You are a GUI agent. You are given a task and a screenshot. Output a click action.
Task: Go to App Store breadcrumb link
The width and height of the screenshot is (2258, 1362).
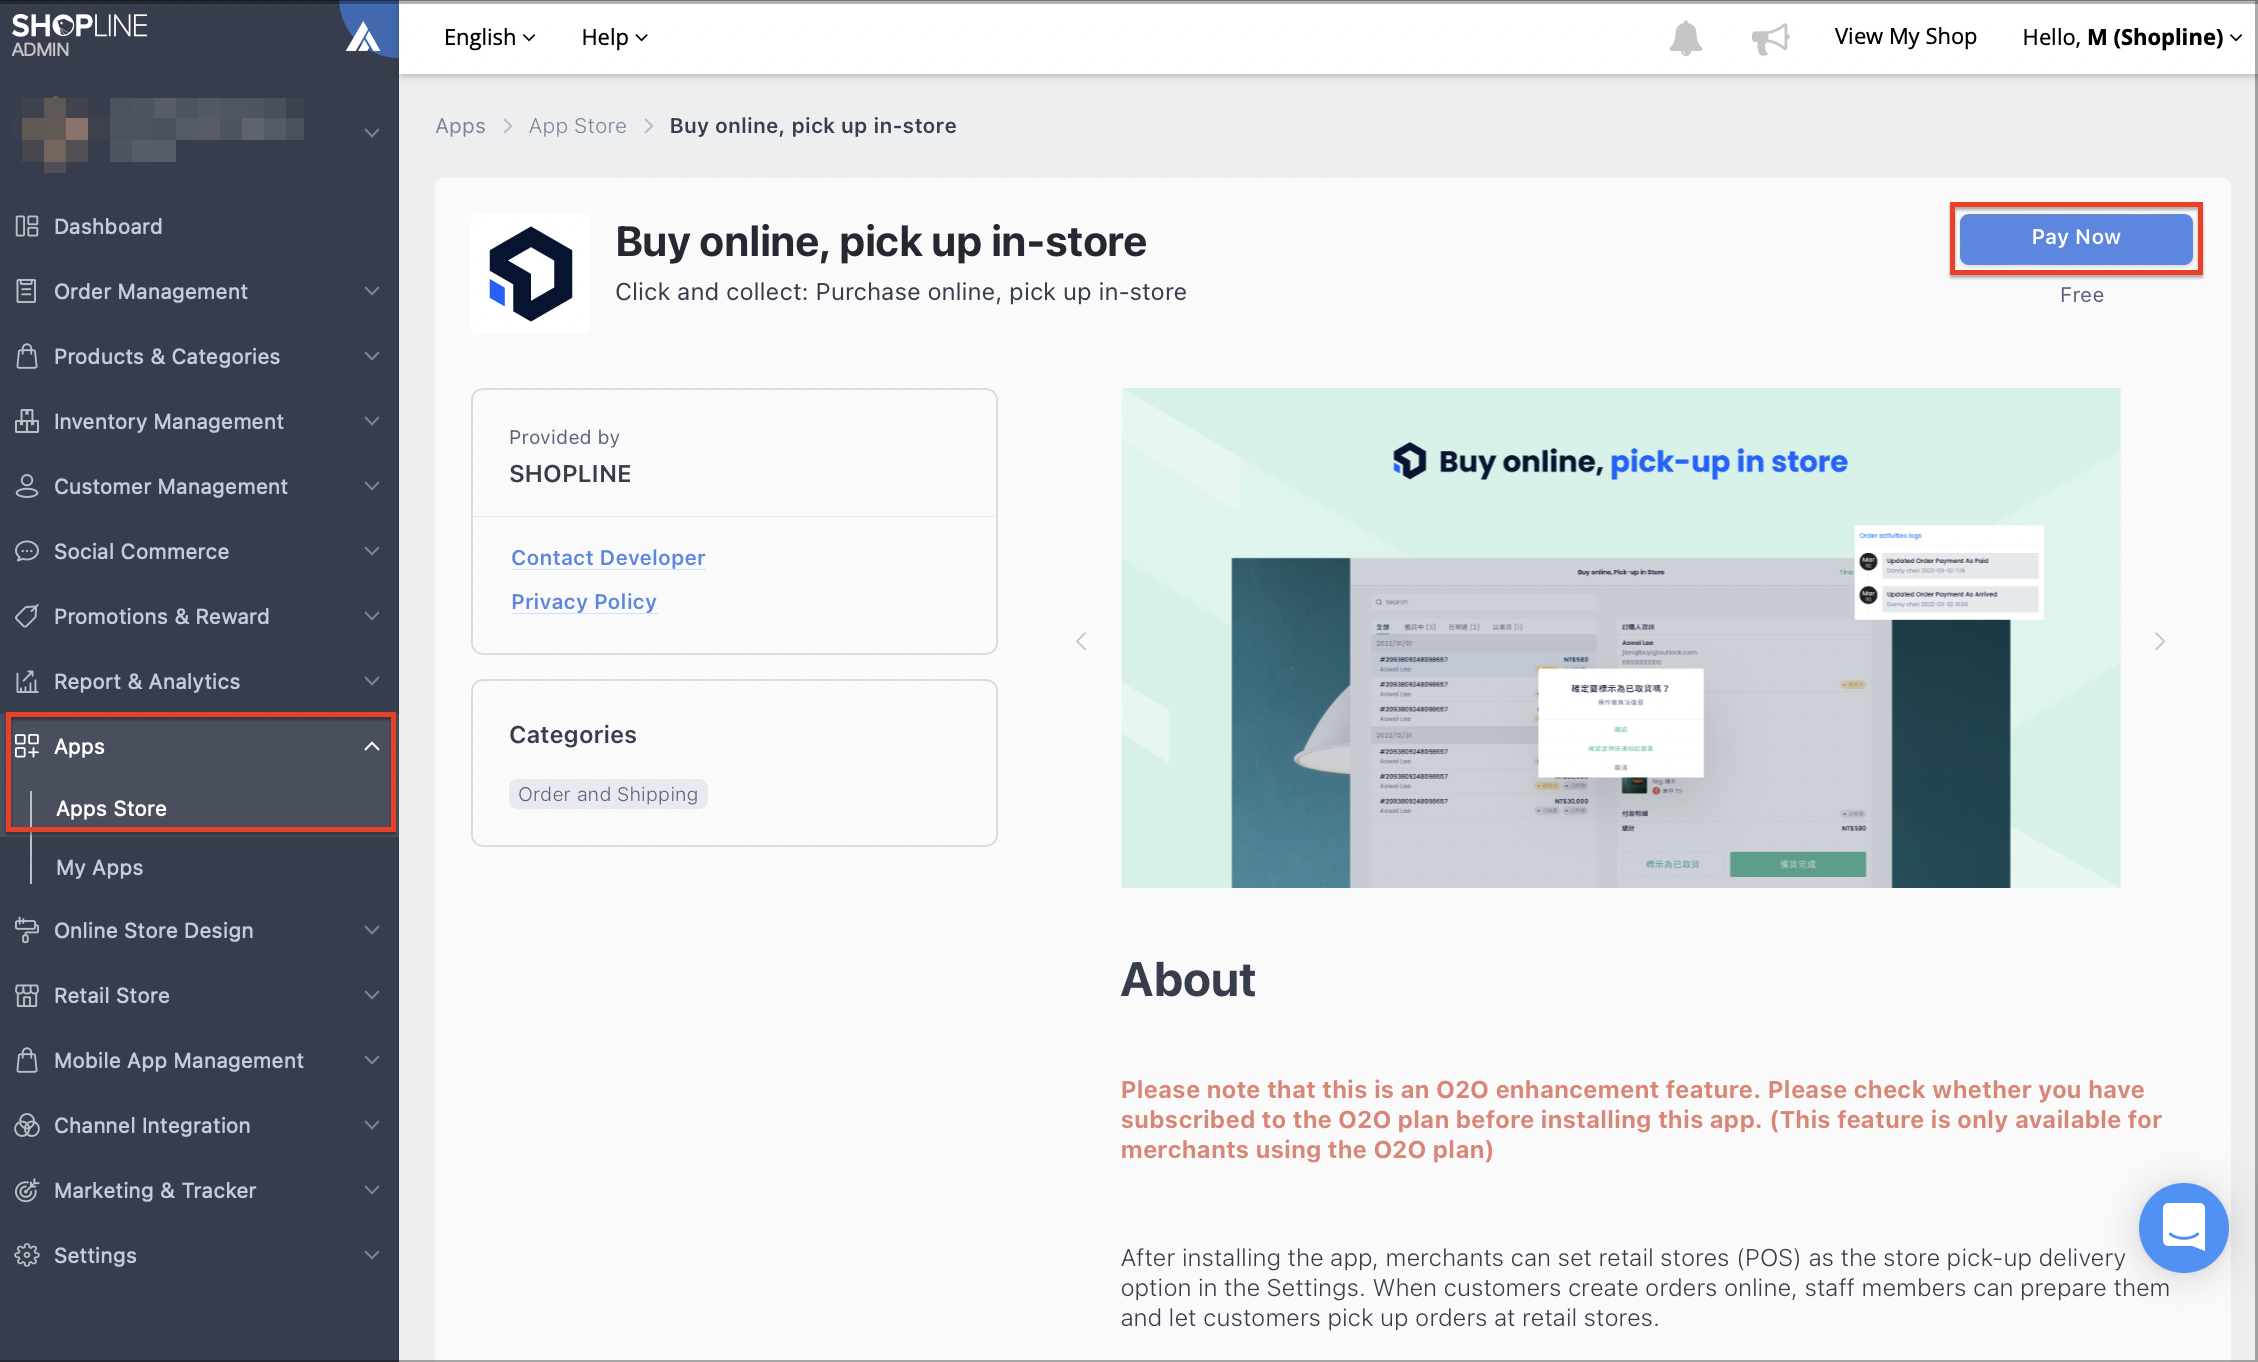pyautogui.click(x=578, y=126)
